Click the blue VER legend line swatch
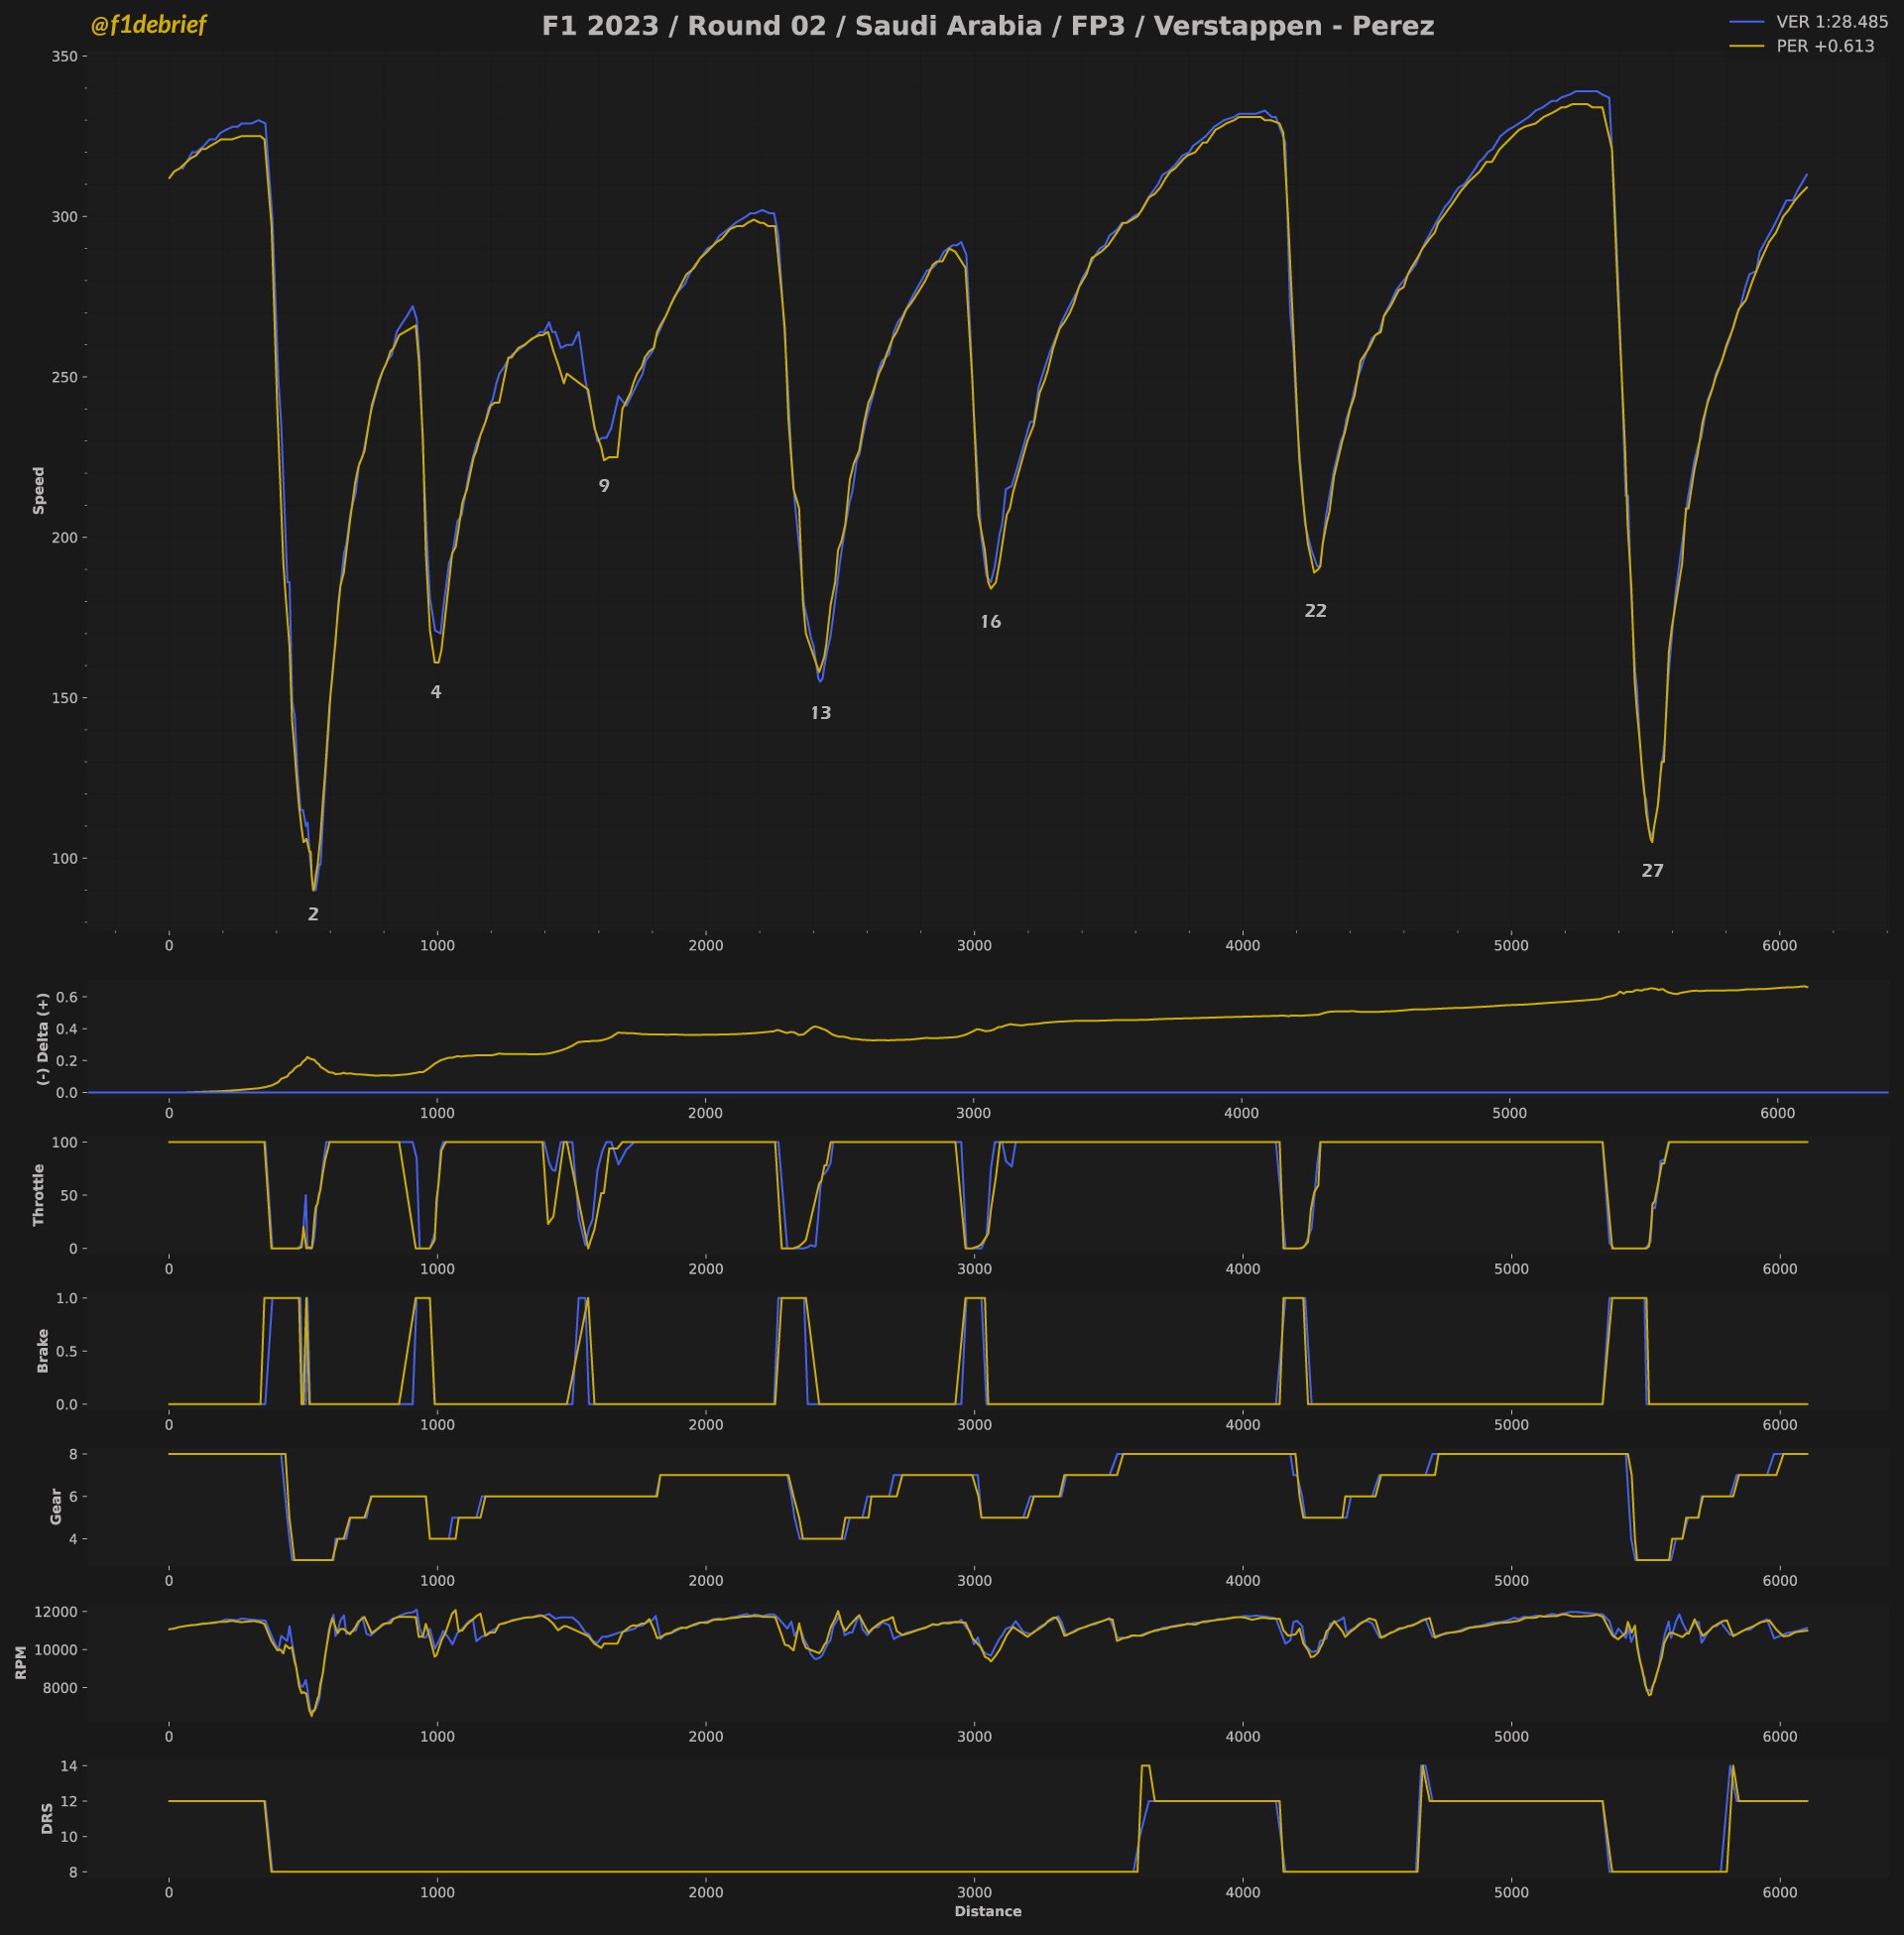The width and height of the screenshot is (1904, 1935). point(1746,22)
